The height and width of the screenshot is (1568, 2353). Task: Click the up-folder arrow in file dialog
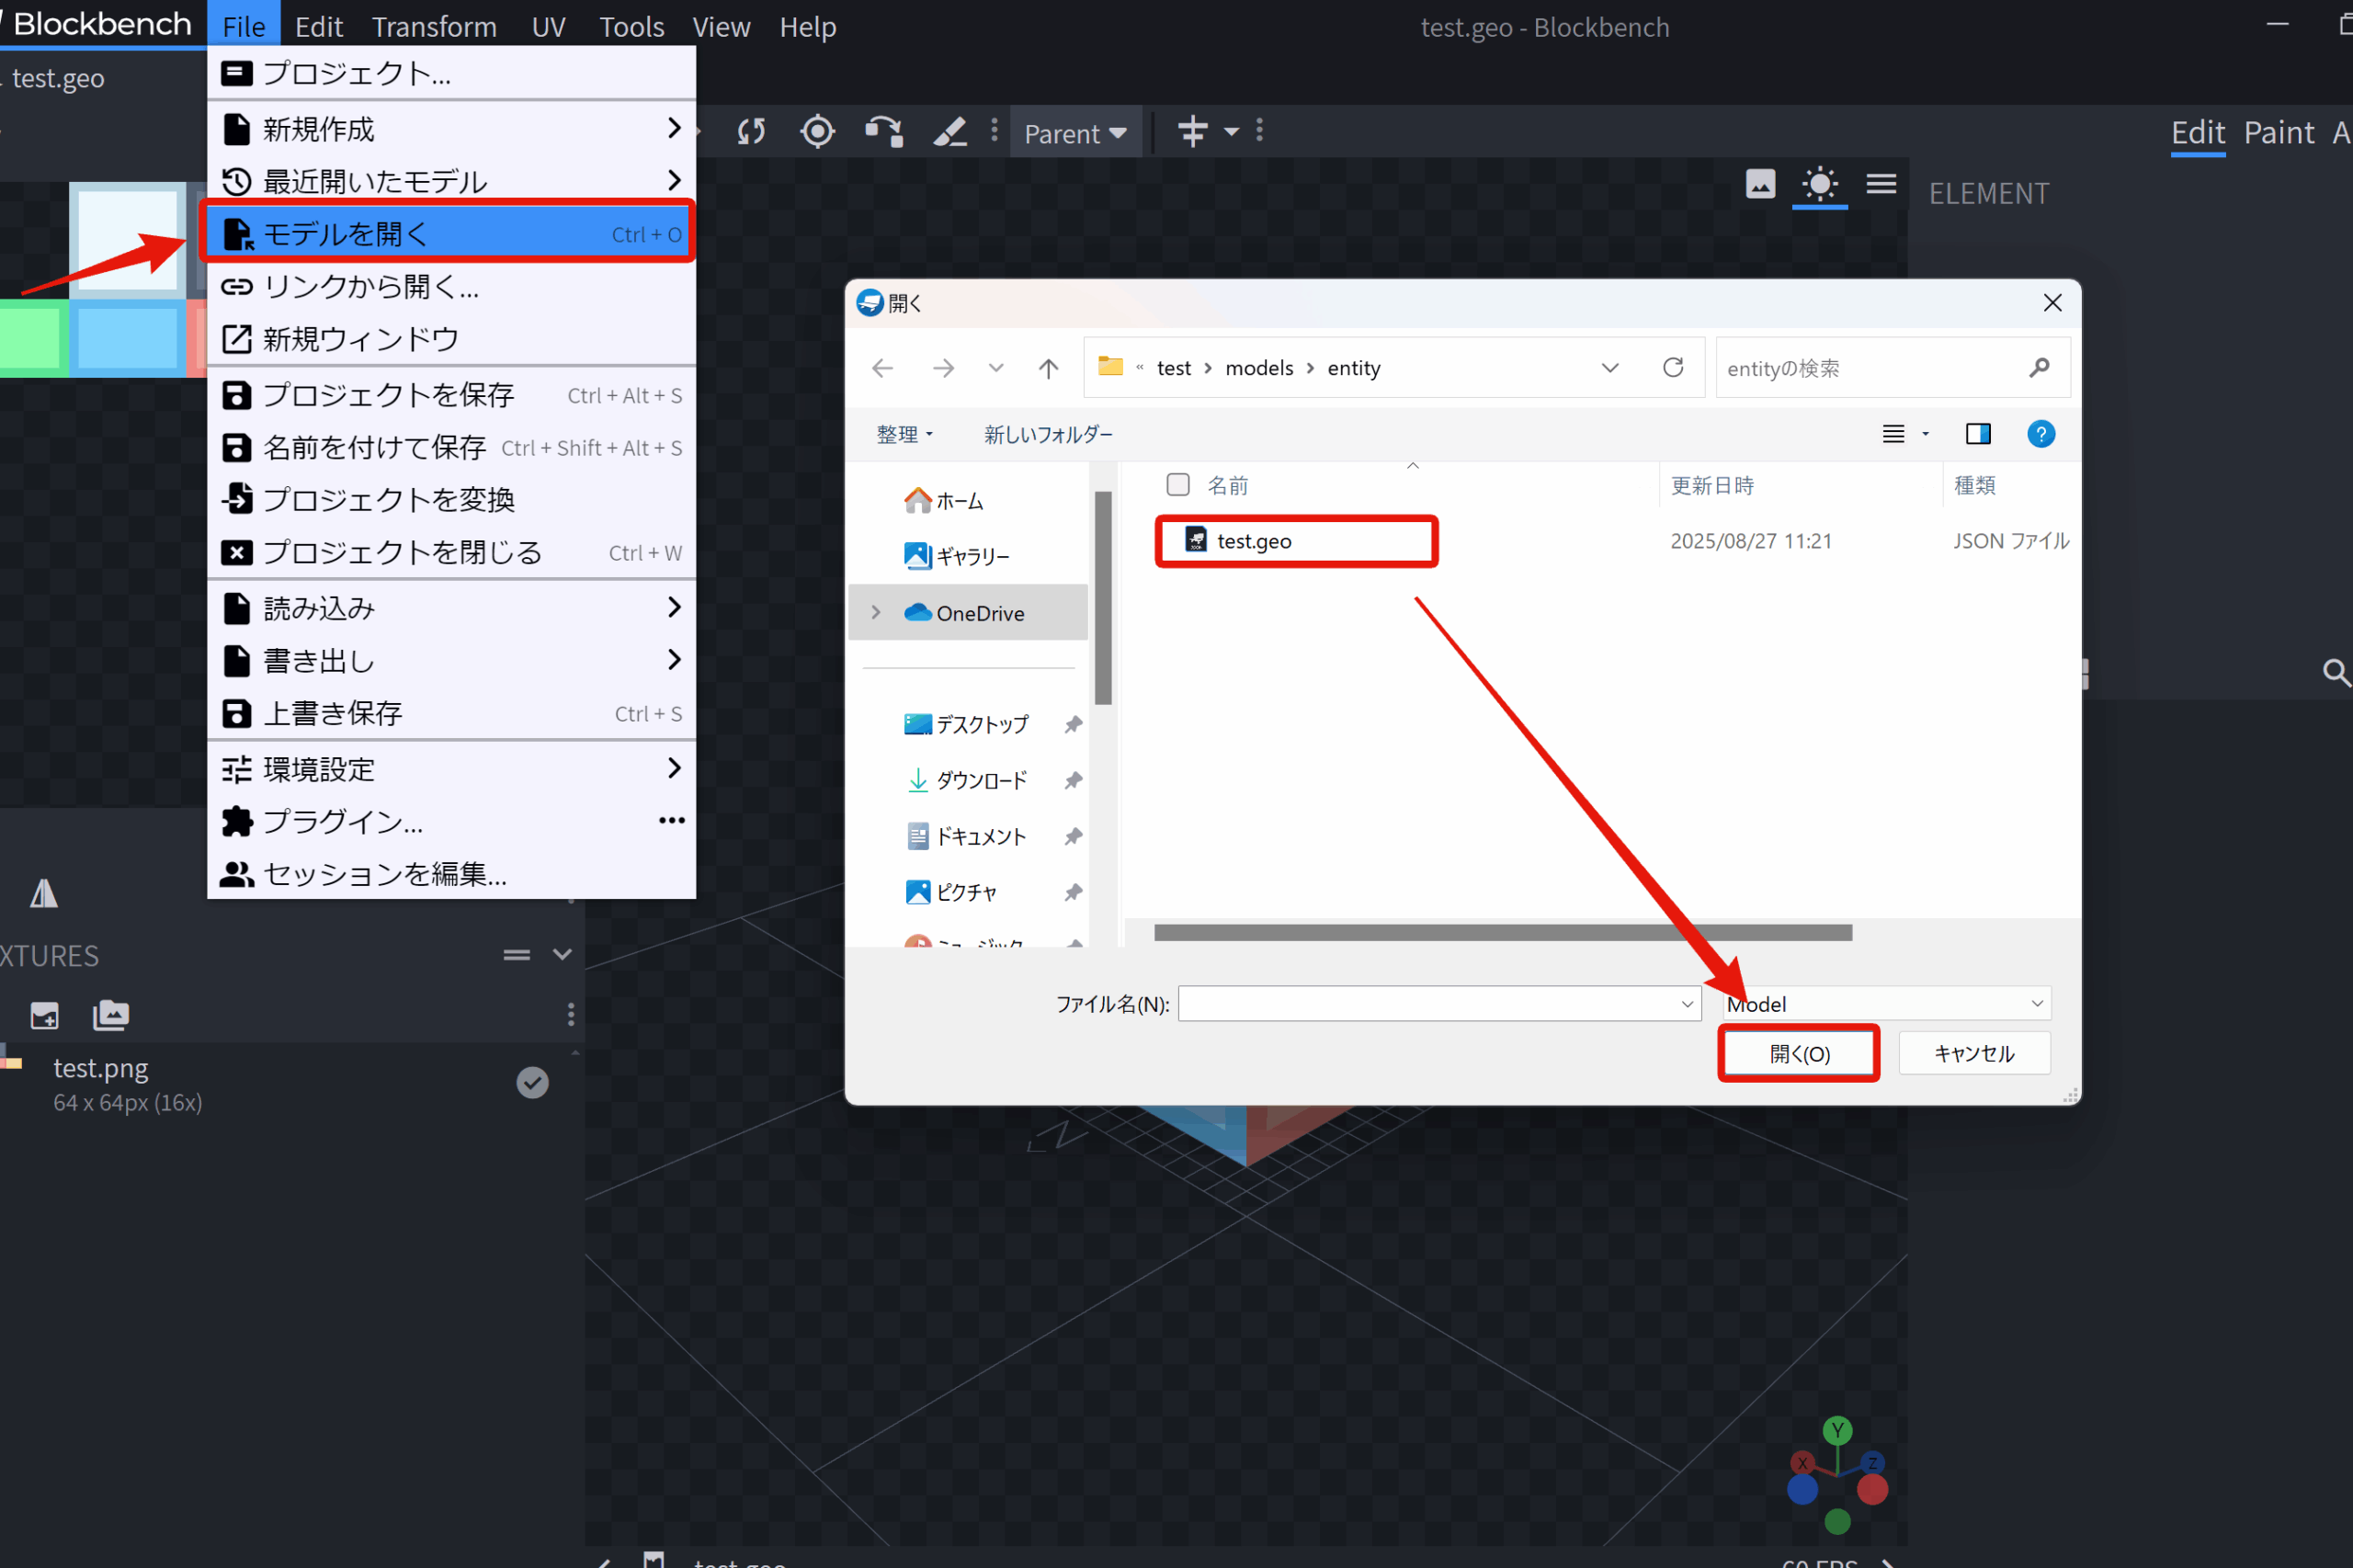click(1048, 368)
